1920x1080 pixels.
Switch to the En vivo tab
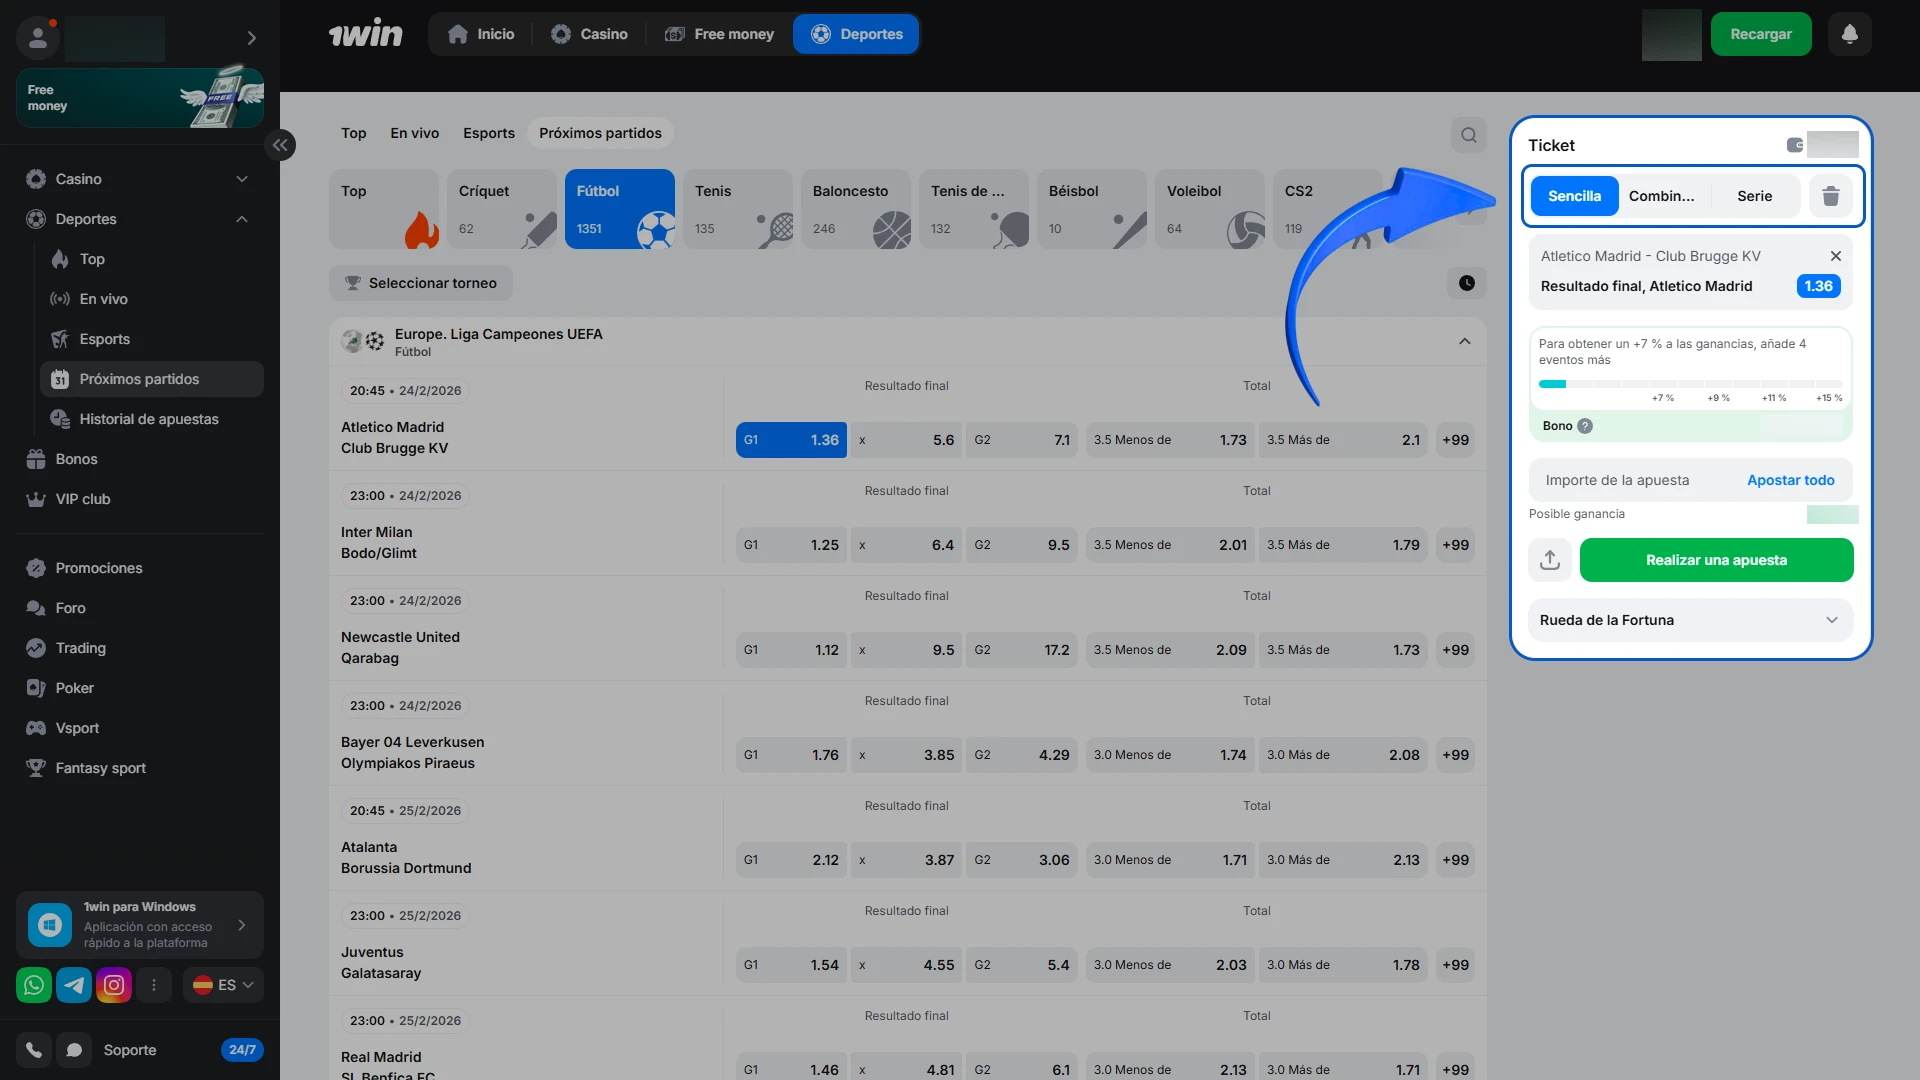pos(414,133)
